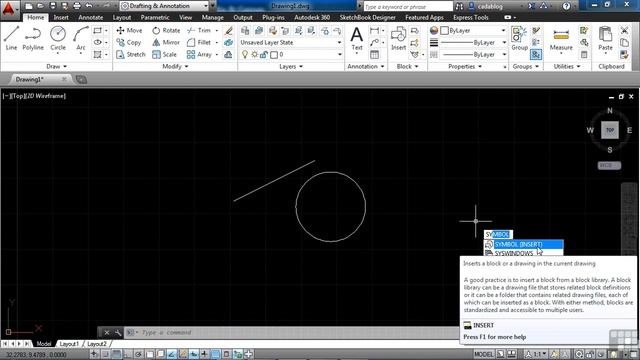640x360 pixels.
Task: Select the Circle tool
Action: click(58, 38)
